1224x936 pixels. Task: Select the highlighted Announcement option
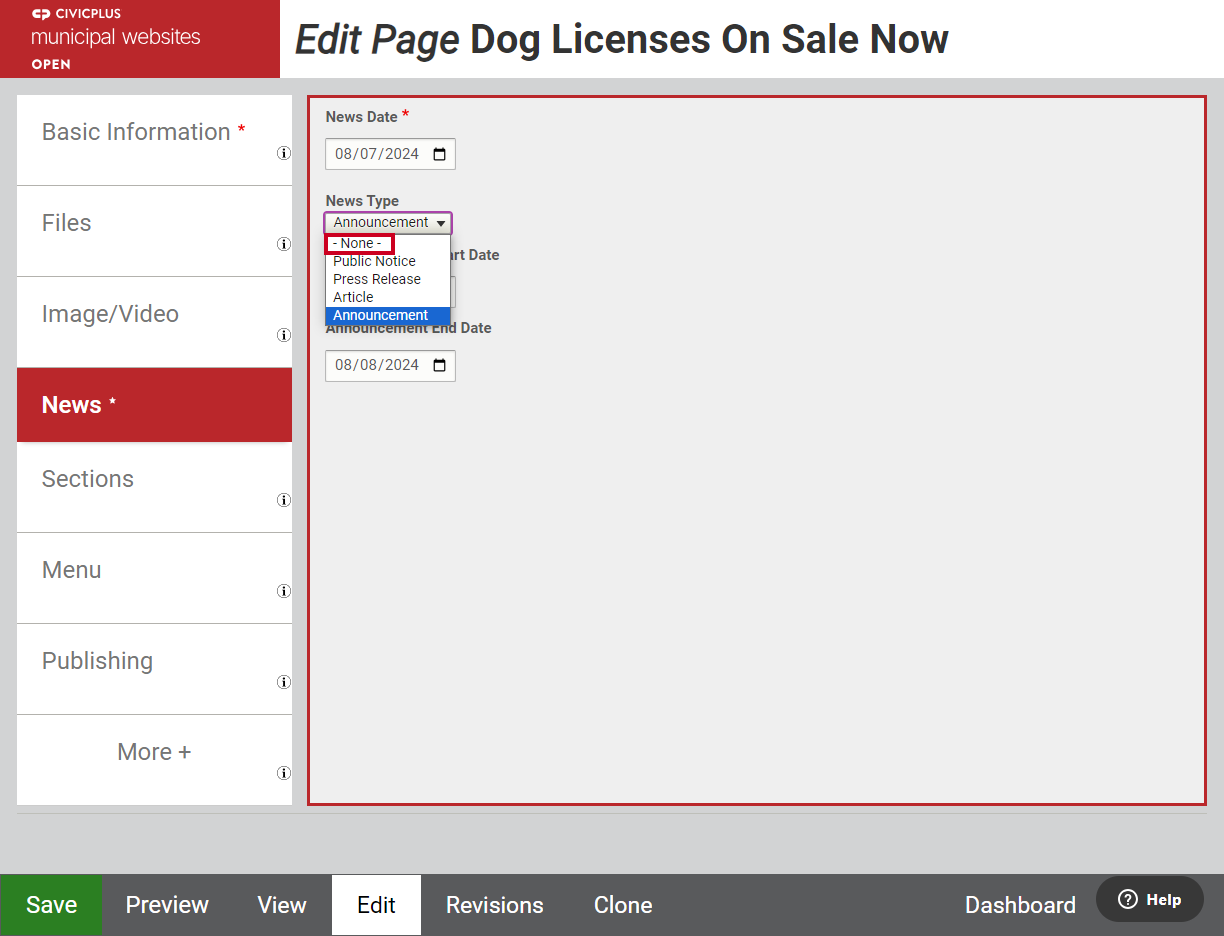click(388, 315)
